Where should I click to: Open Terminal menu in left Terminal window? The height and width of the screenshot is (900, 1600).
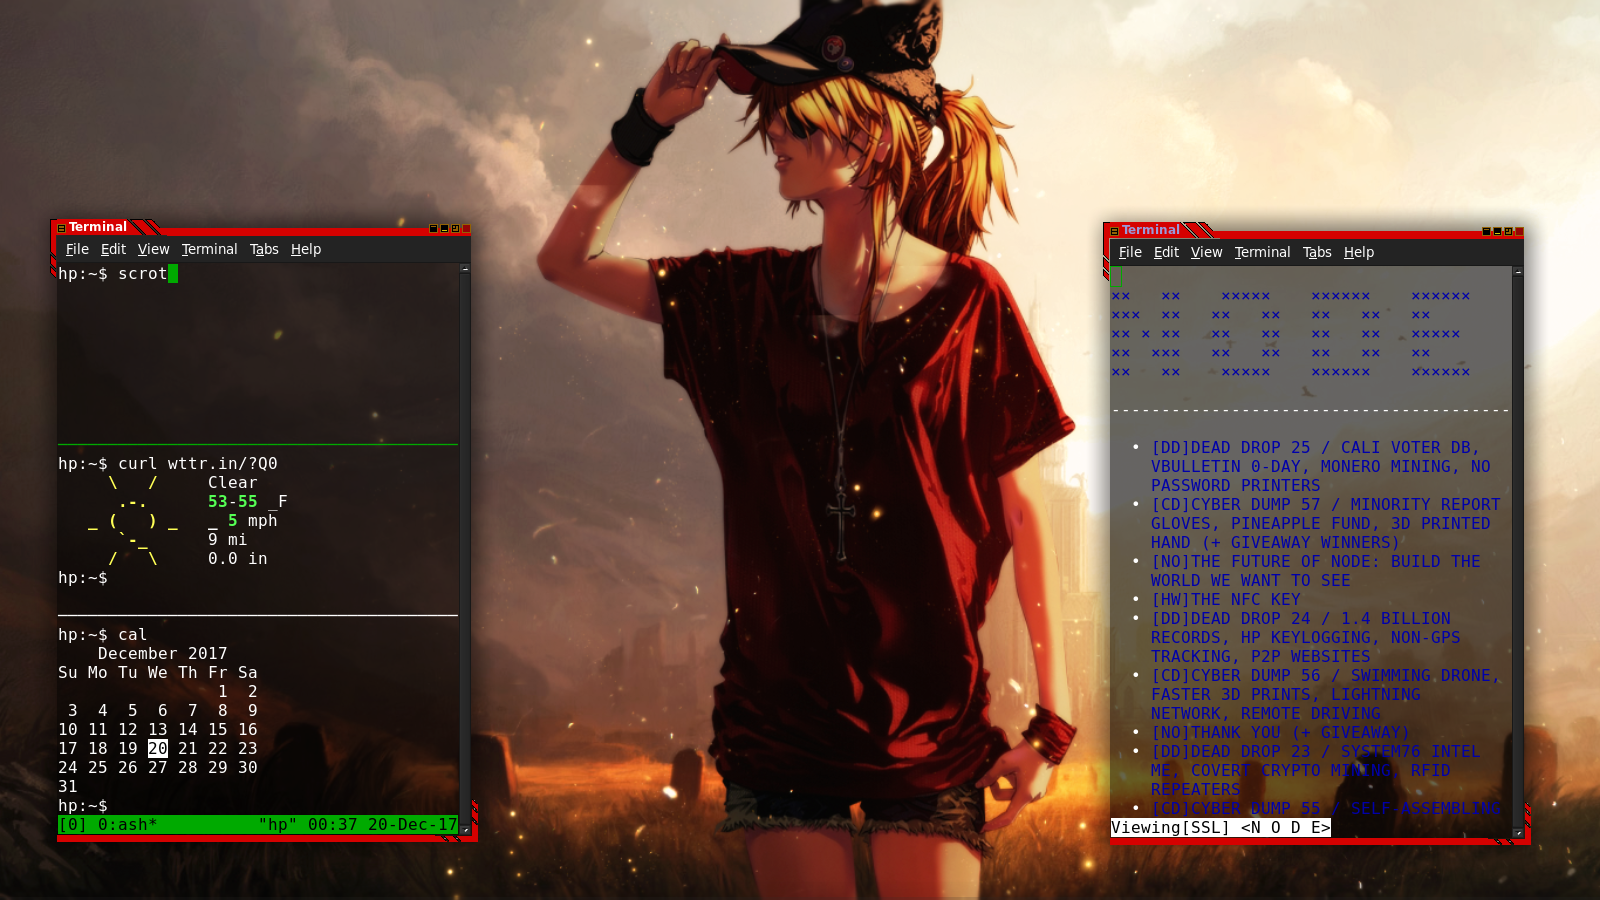click(x=209, y=250)
